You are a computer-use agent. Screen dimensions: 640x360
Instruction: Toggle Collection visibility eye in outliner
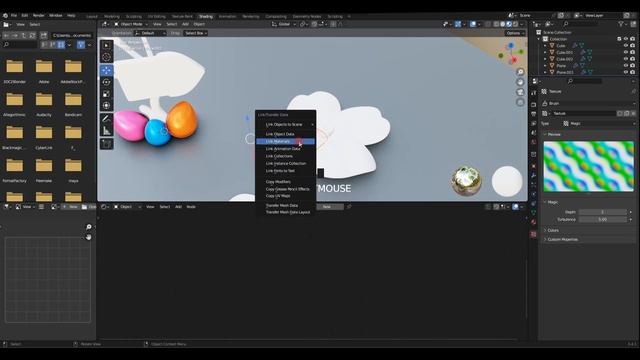coord(626,39)
